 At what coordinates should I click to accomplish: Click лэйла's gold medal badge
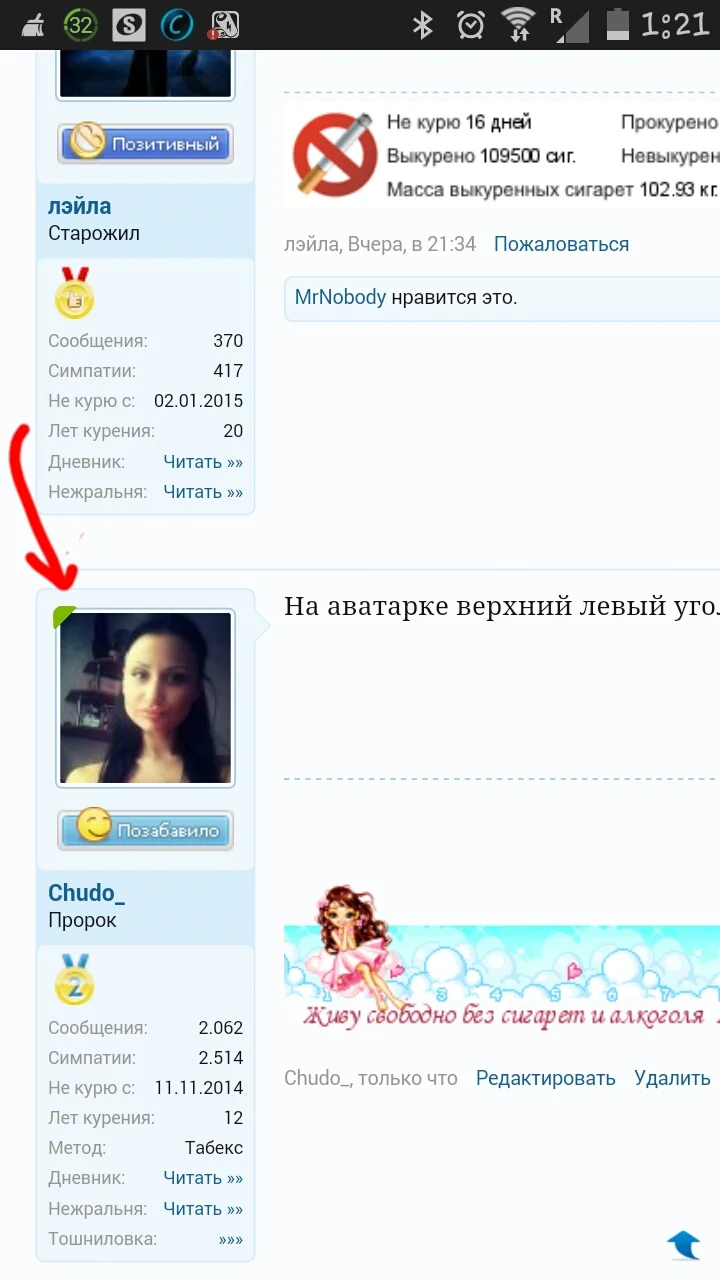pos(74,292)
